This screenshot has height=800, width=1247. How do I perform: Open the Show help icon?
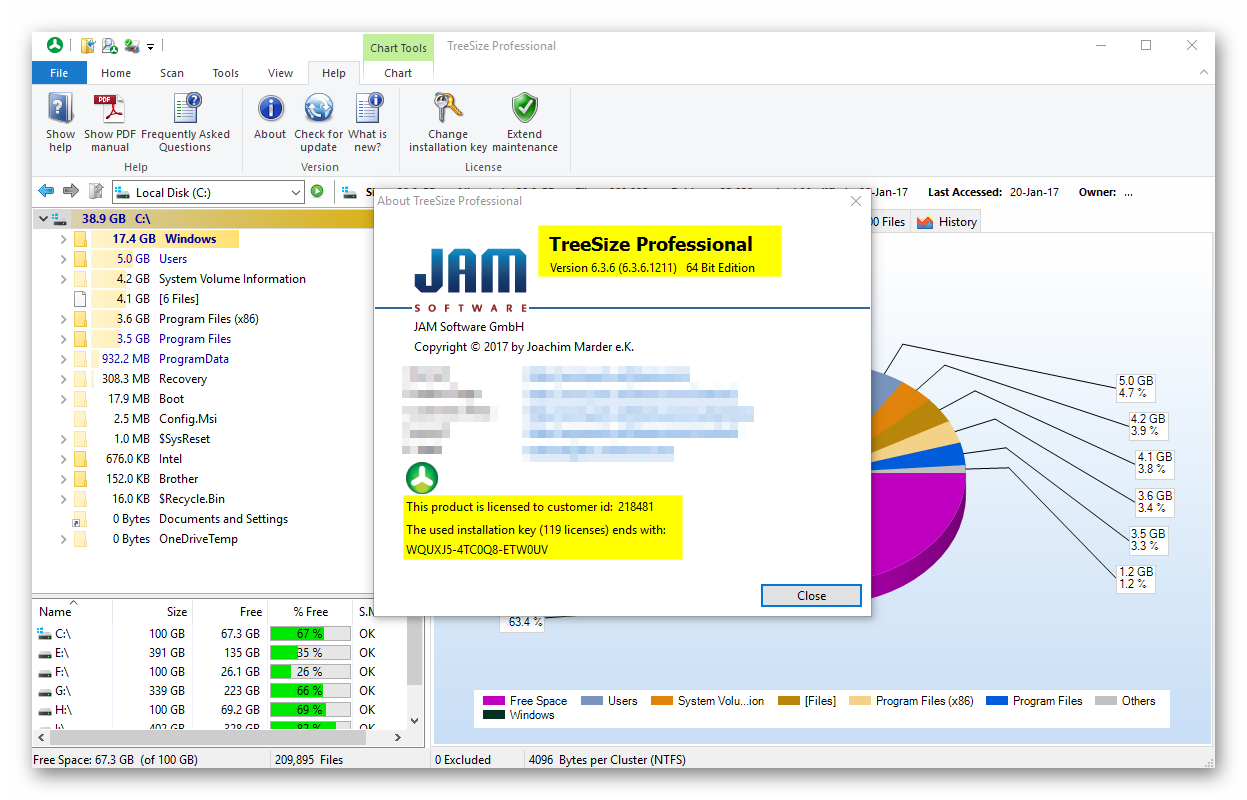pos(60,108)
